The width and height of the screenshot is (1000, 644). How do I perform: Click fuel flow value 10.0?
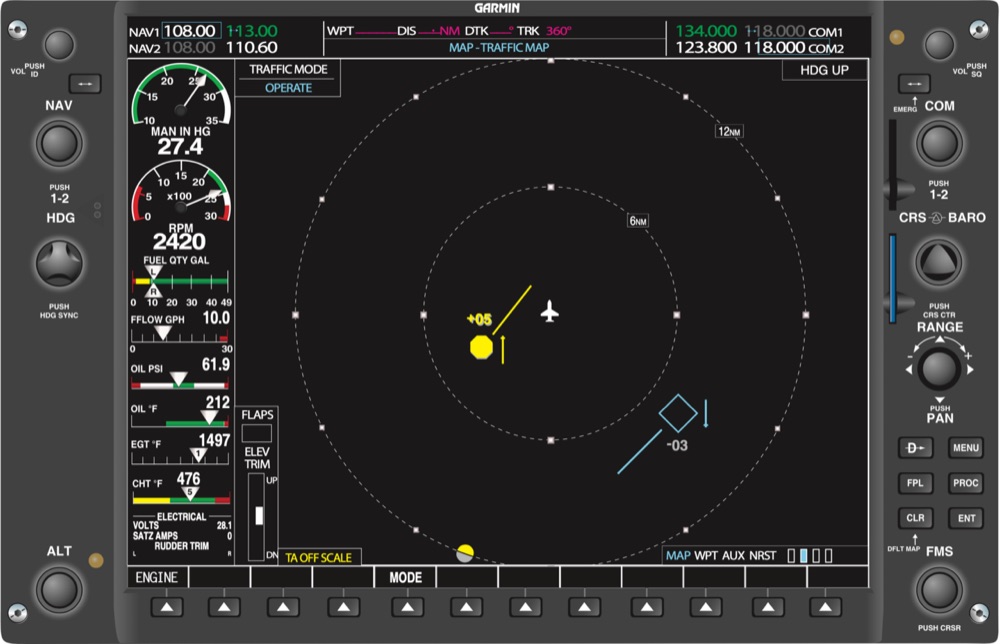click(x=216, y=318)
